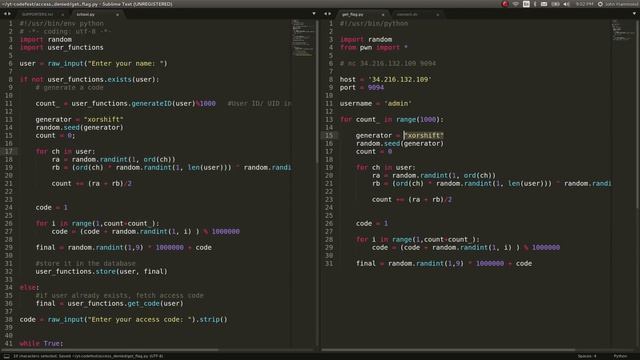Screen dimensions: 640x360
Task: Click the host IP '34.216.132.109' string
Action: pyautogui.click(x=400, y=80)
